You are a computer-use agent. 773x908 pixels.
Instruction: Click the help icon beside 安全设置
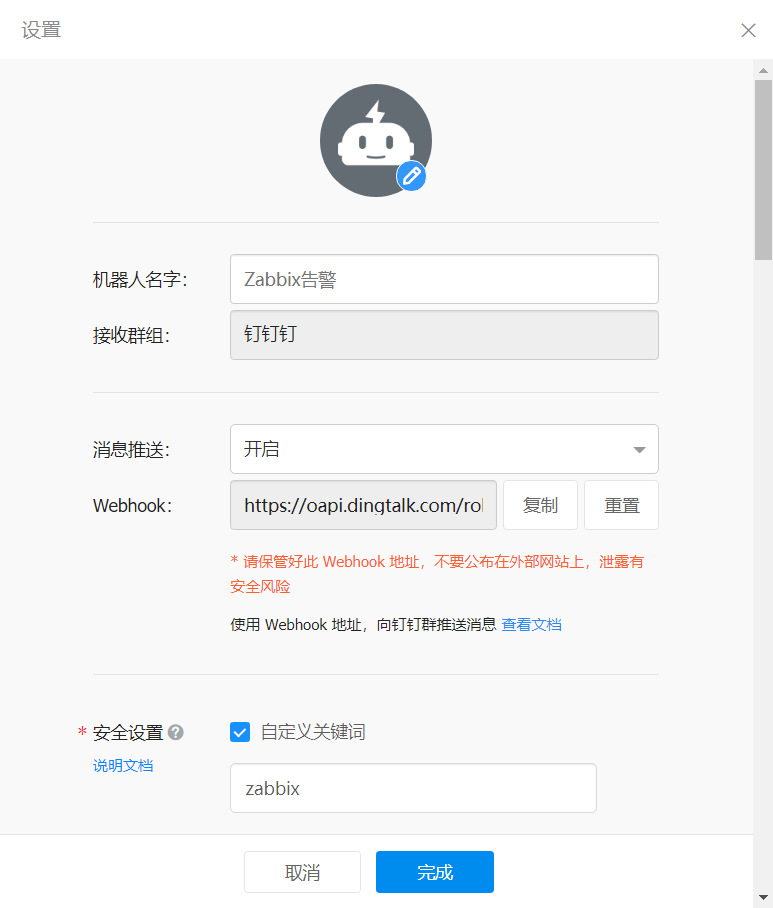tap(175, 733)
